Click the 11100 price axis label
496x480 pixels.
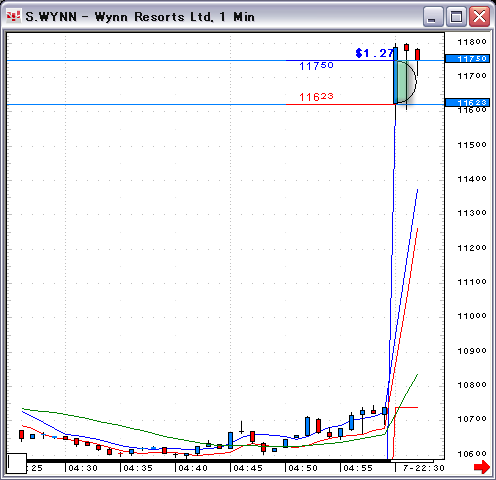click(472, 282)
